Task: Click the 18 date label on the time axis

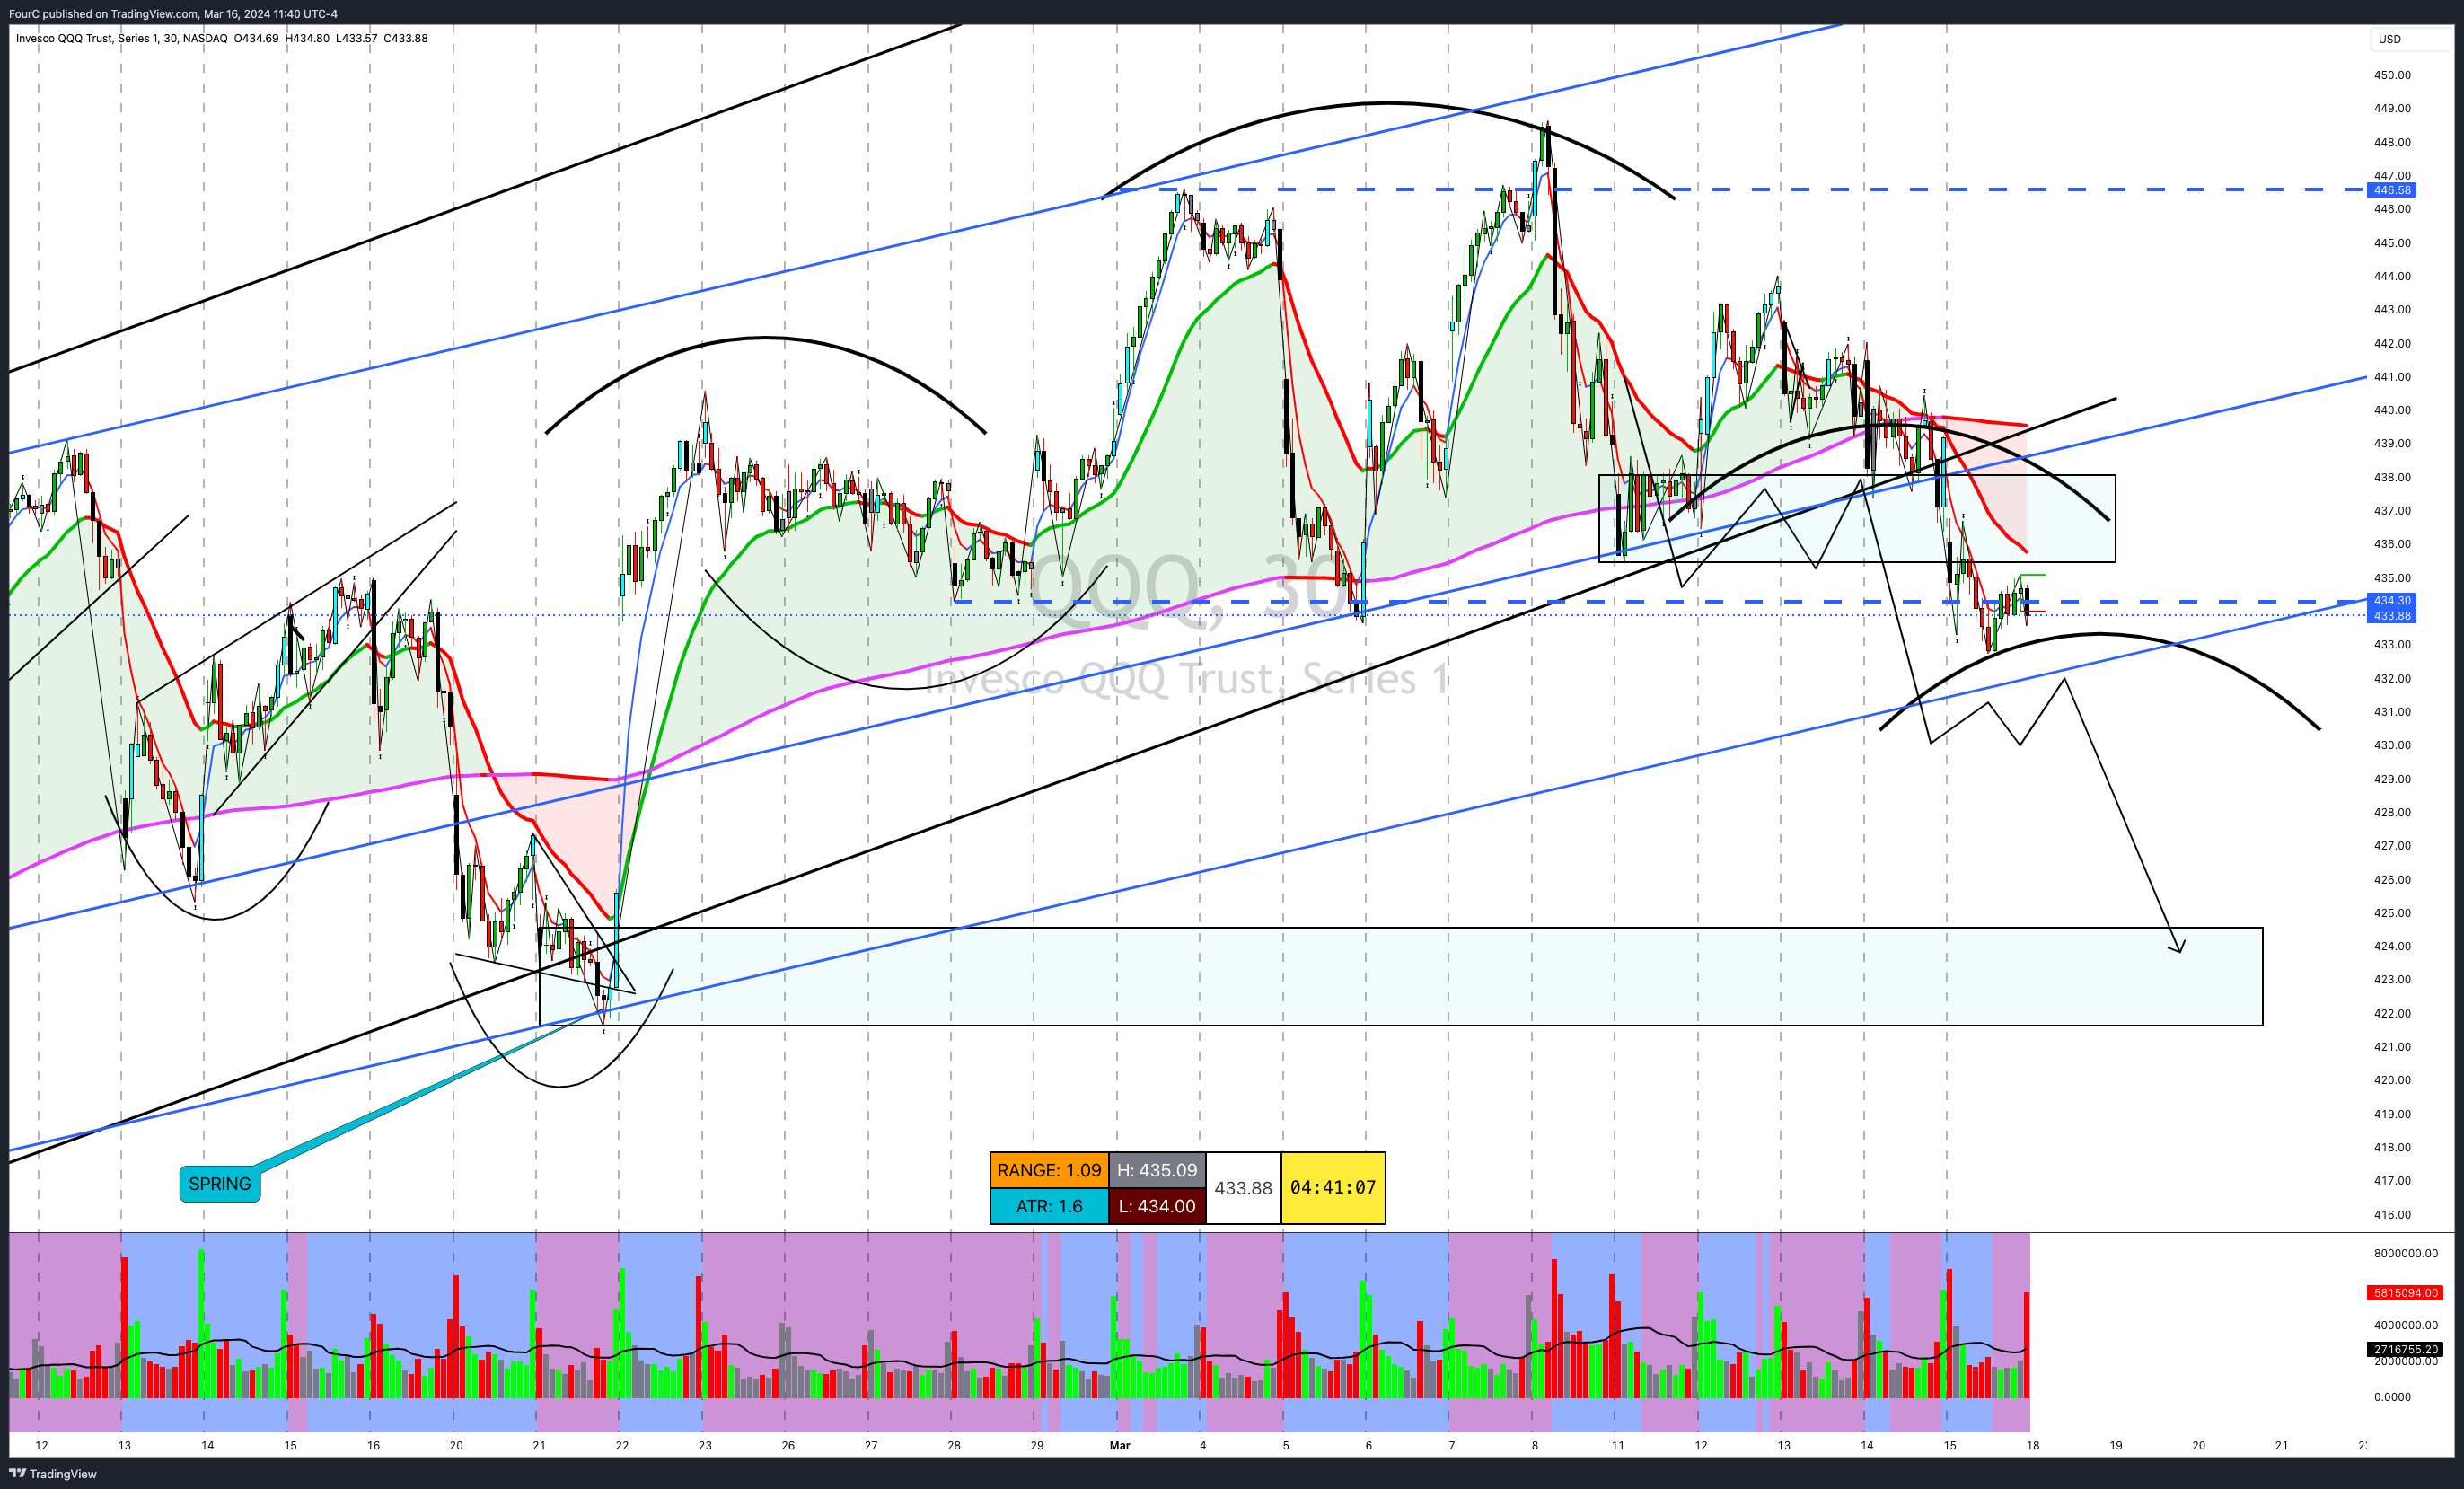Action: click(2033, 1445)
